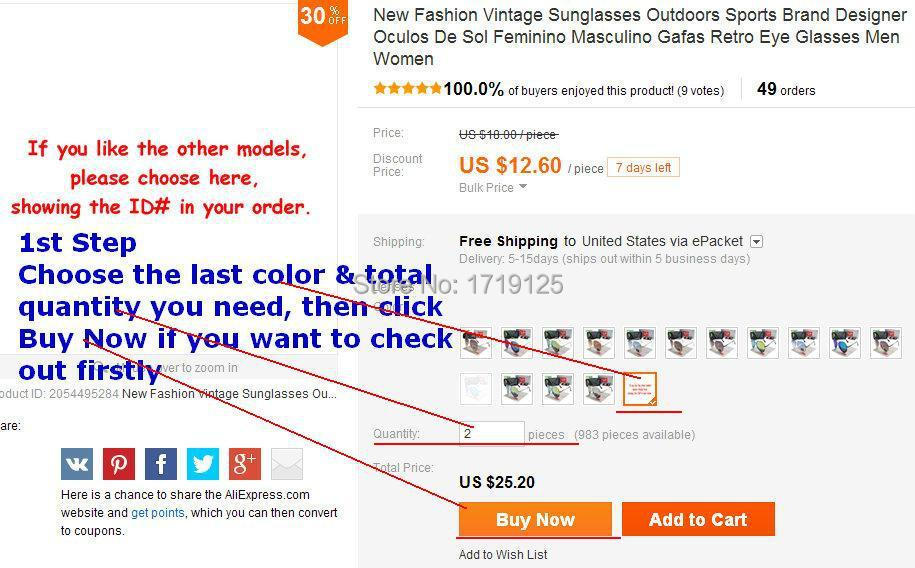The image size is (915, 568).
Task: Click the five-star rating icons
Action: [x=407, y=89]
